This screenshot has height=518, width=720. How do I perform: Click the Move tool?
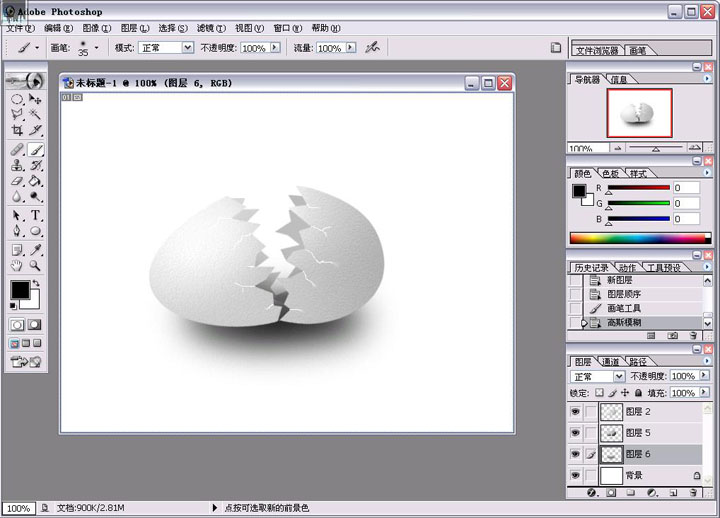point(36,99)
